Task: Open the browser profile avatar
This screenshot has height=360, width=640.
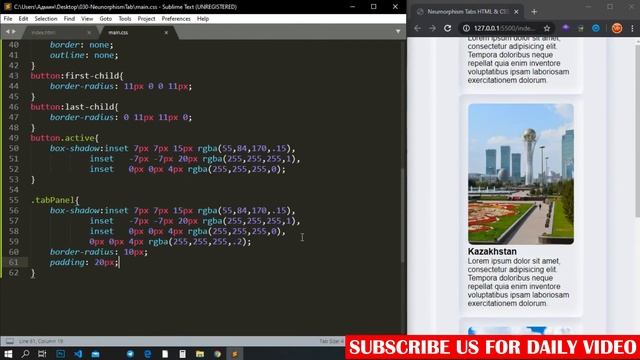Action: click(617, 28)
